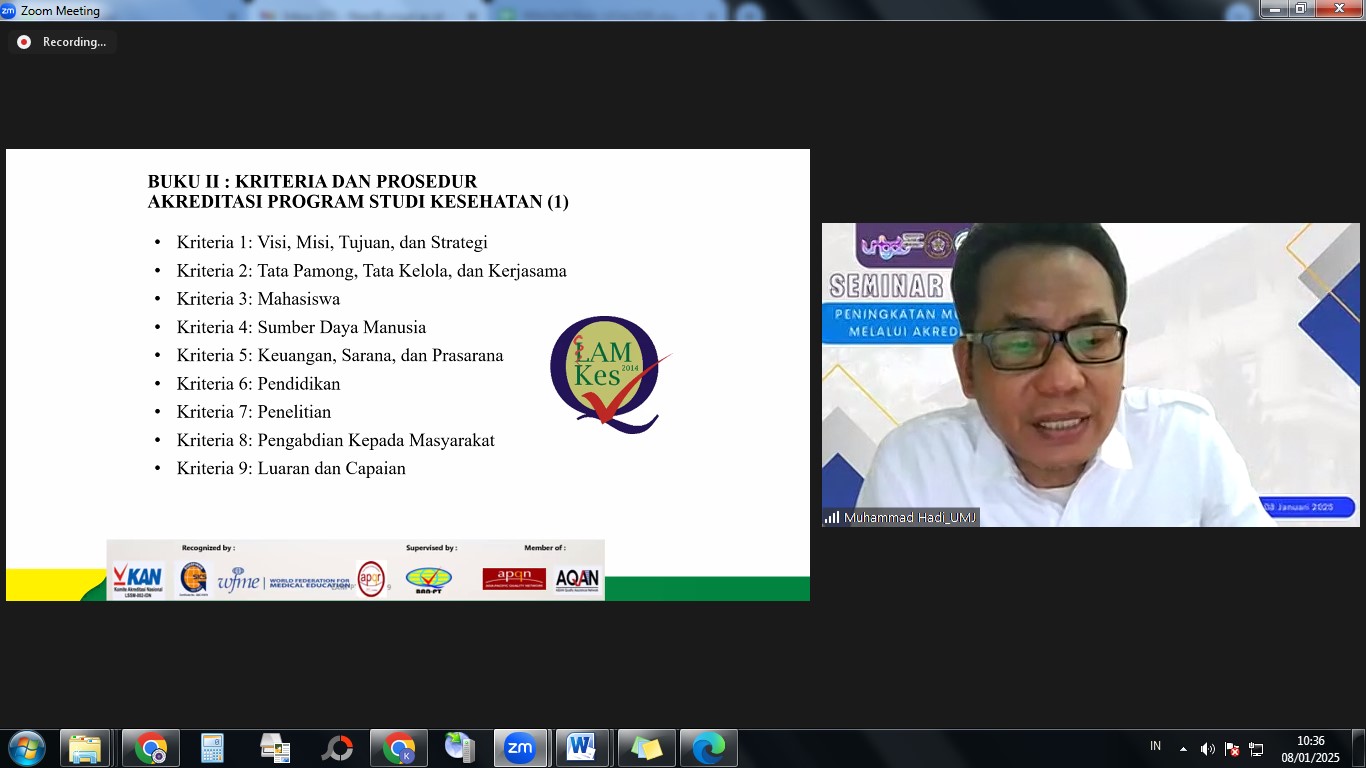Switch to Chrome with K profile badge
1366x768 pixels.
coord(399,748)
